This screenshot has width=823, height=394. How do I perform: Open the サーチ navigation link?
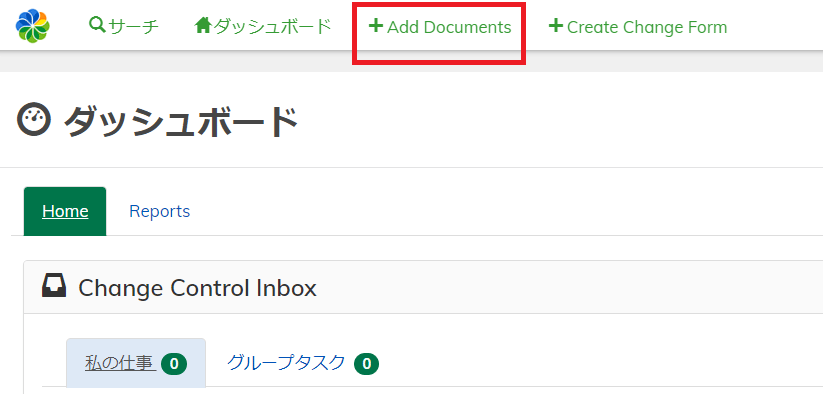point(124,26)
